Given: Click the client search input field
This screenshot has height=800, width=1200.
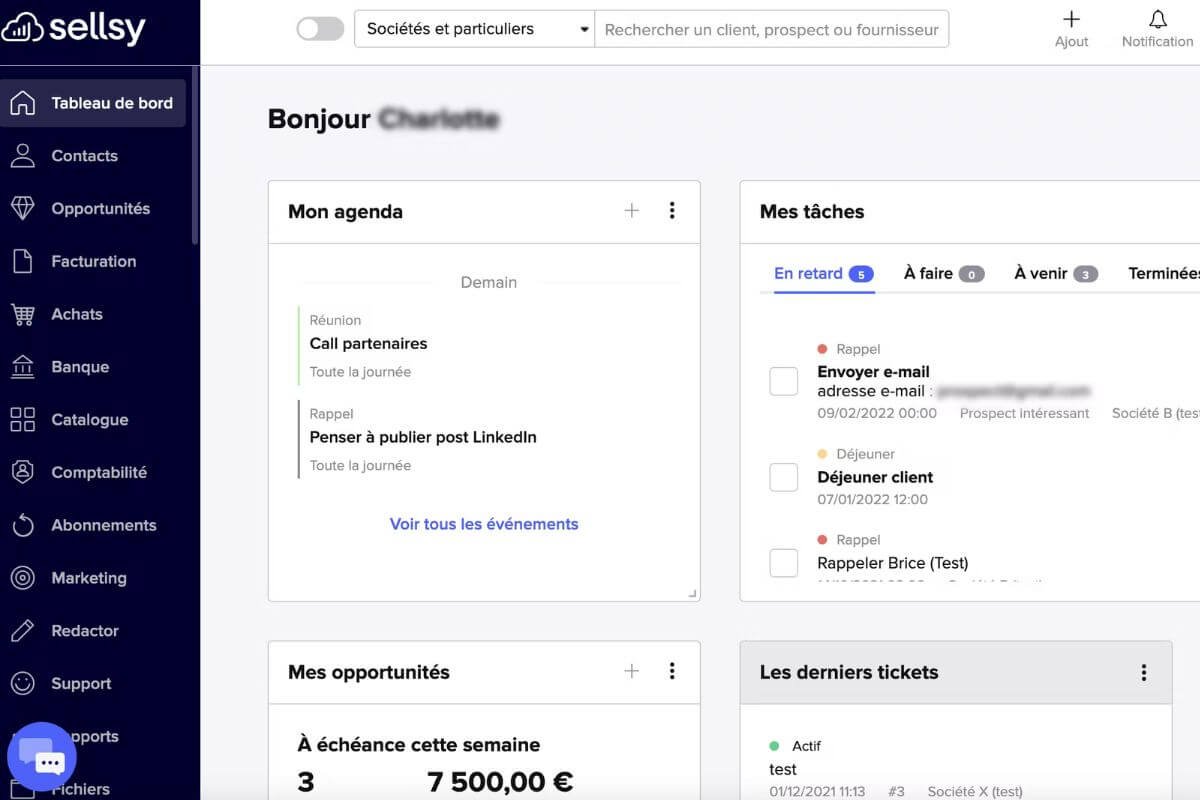Looking at the screenshot, I should click(x=770, y=29).
